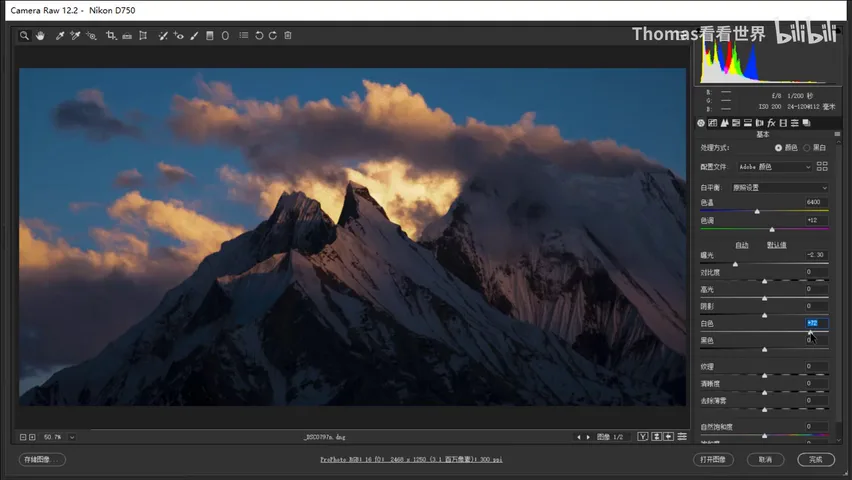
Task: Select the Targeted Adjustment tool
Action: coord(91,35)
